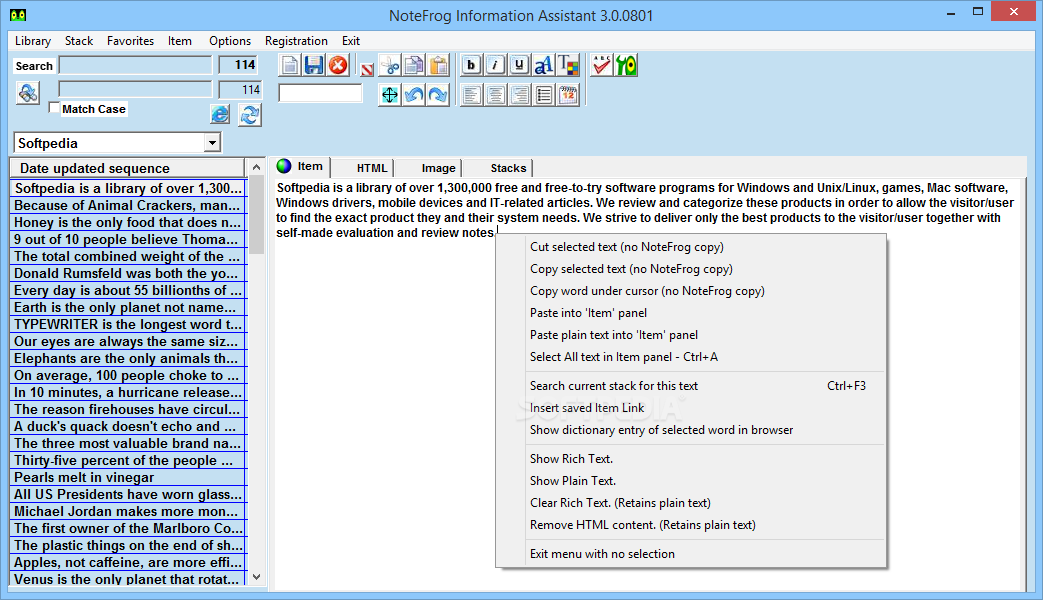Choose Clear Rich Text entry
1043x600 pixels.
(x=690, y=503)
